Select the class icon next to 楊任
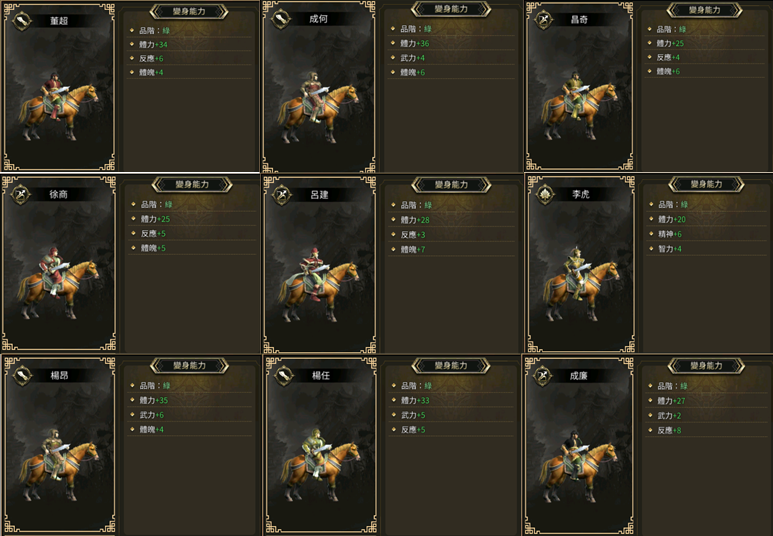This screenshot has height=536, width=773. (283, 375)
